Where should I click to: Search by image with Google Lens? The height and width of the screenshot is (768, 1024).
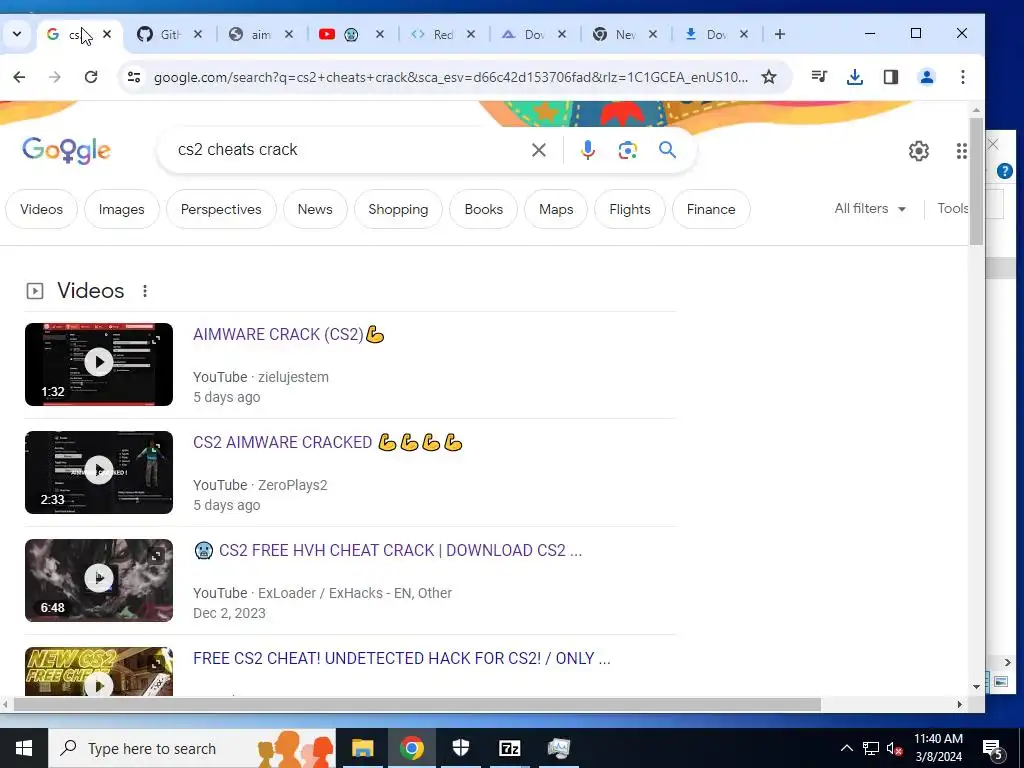point(628,150)
